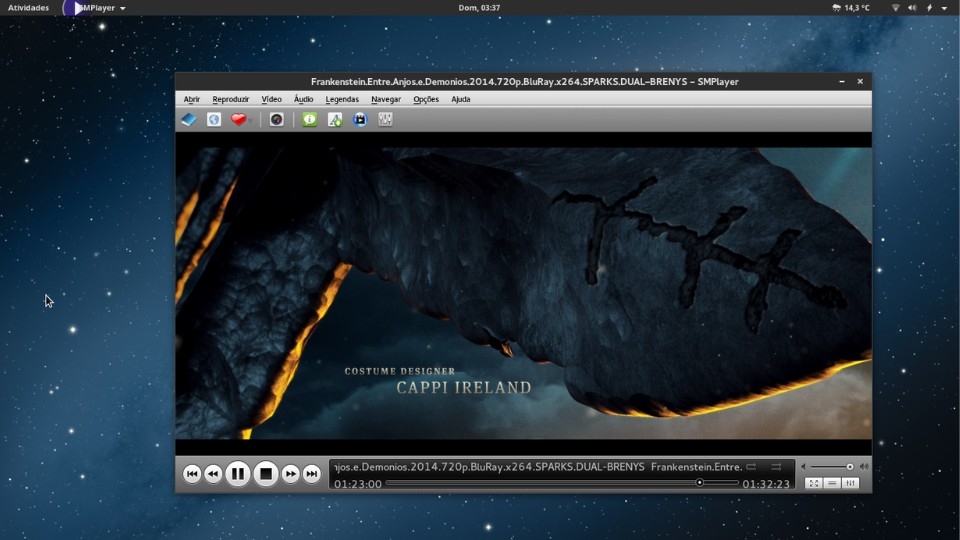The width and height of the screenshot is (960, 540).
Task: Close the SMPlayer window
Action: 860,81
